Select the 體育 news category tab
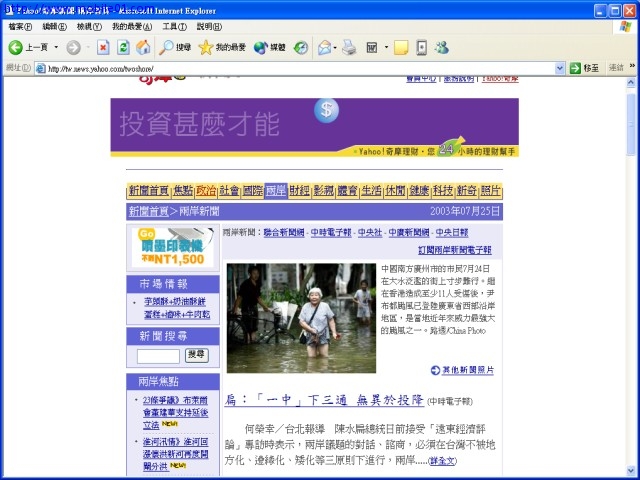The height and width of the screenshot is (480, 640). tap(347, 191)
